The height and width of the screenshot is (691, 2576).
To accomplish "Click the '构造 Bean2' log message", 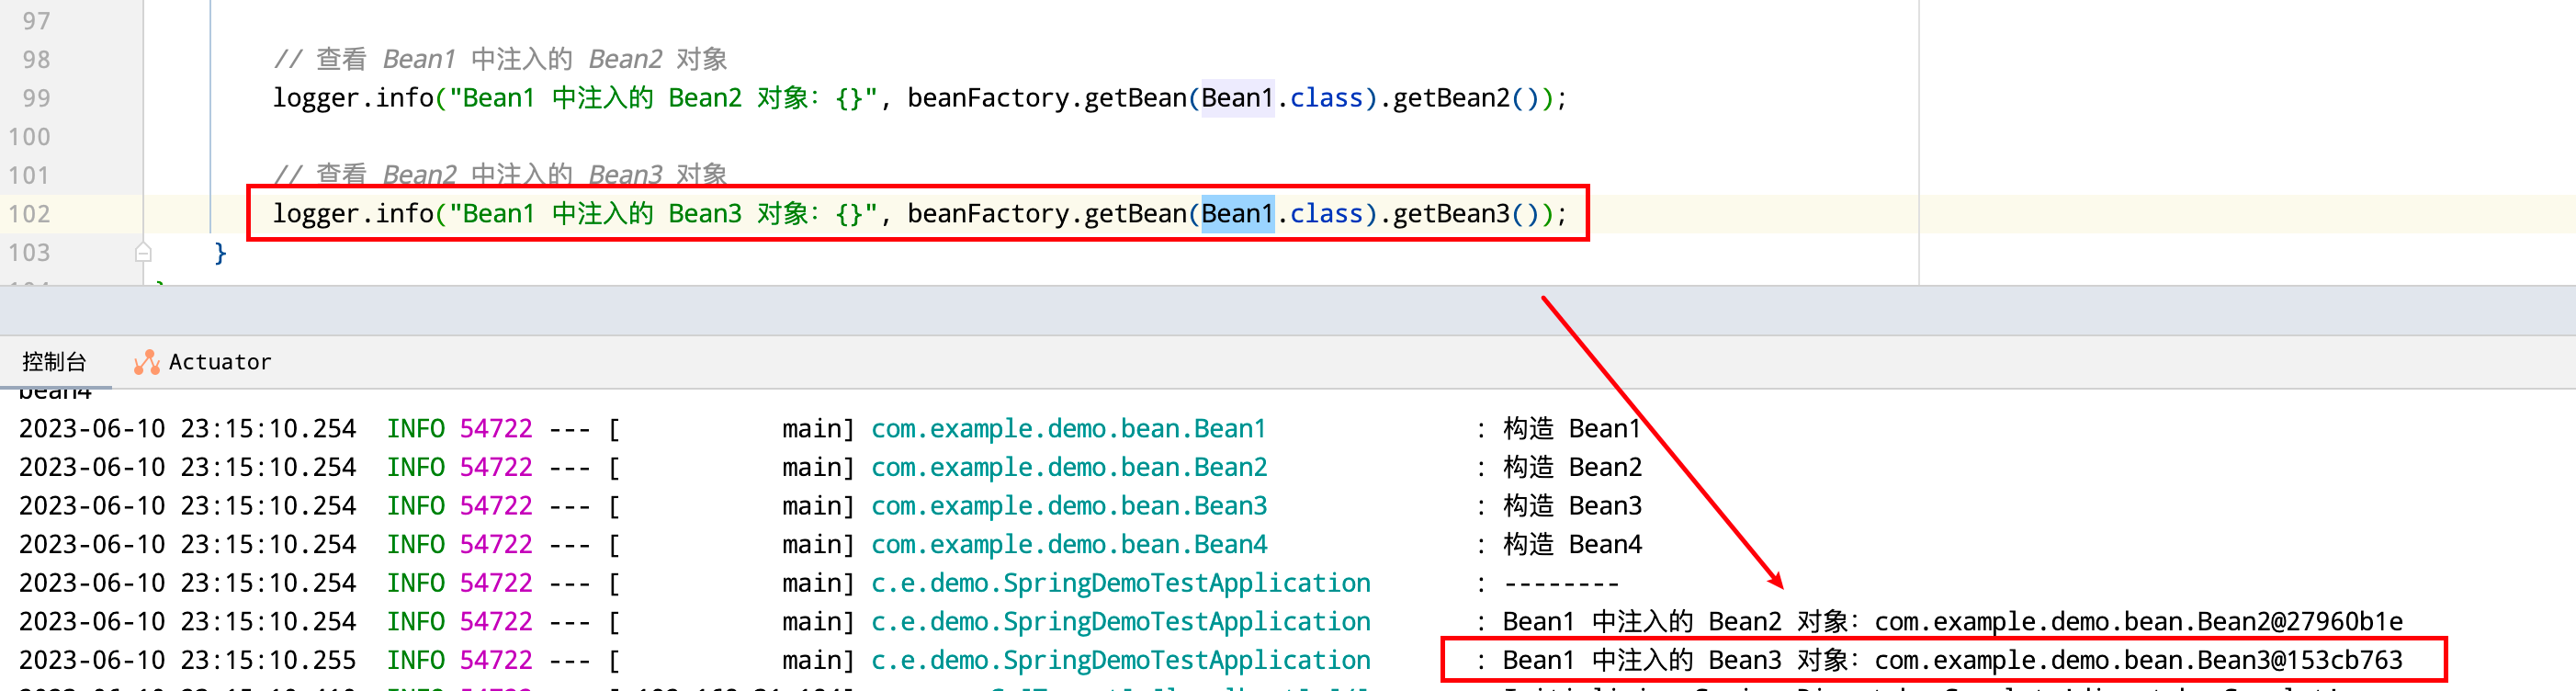I will (1572, 467).
